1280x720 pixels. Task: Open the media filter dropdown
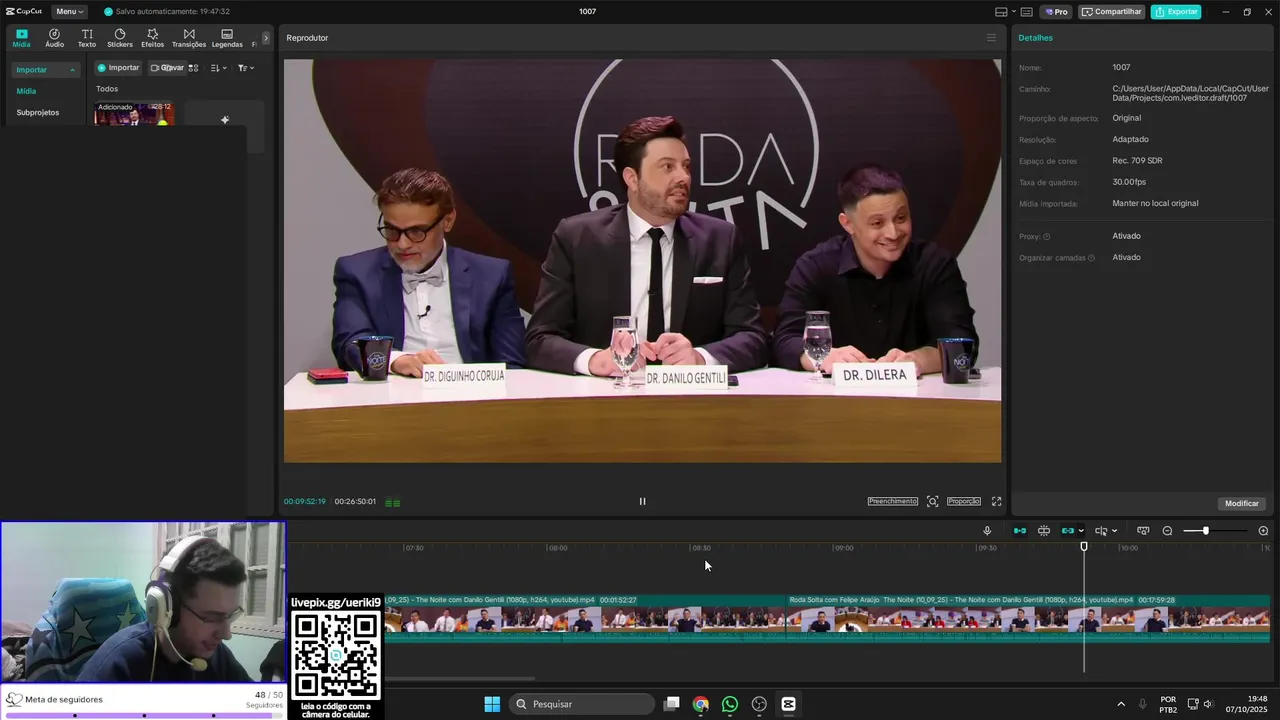tap(246, 68)
